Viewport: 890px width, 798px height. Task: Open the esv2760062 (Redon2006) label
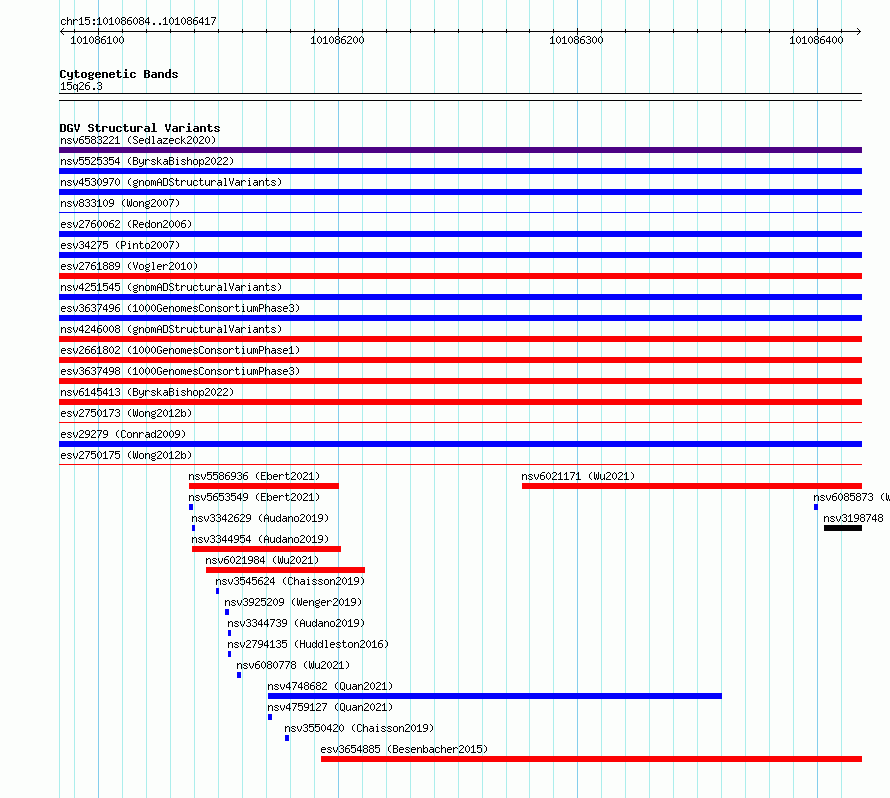(x=126, y=224)
